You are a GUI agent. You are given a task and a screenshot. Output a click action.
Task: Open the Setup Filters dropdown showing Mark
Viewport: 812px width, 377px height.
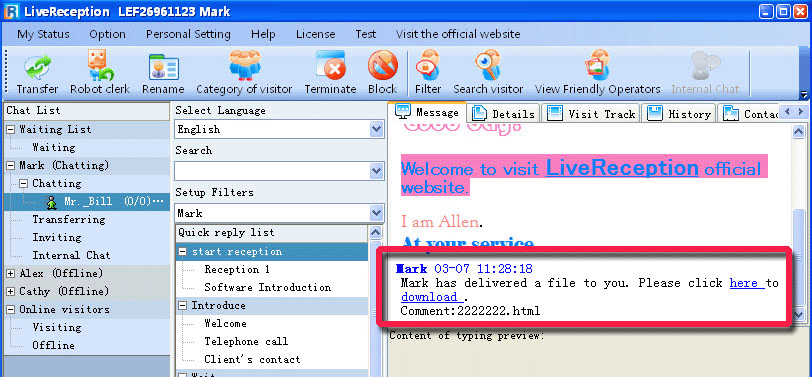[x=377, y=213]
